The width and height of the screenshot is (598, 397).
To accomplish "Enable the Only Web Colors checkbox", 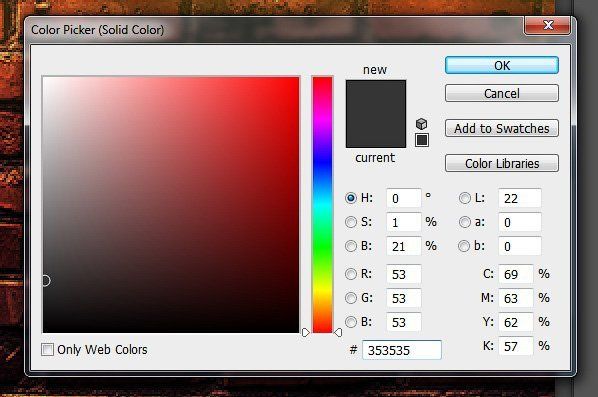I will [x=47, y=349].
